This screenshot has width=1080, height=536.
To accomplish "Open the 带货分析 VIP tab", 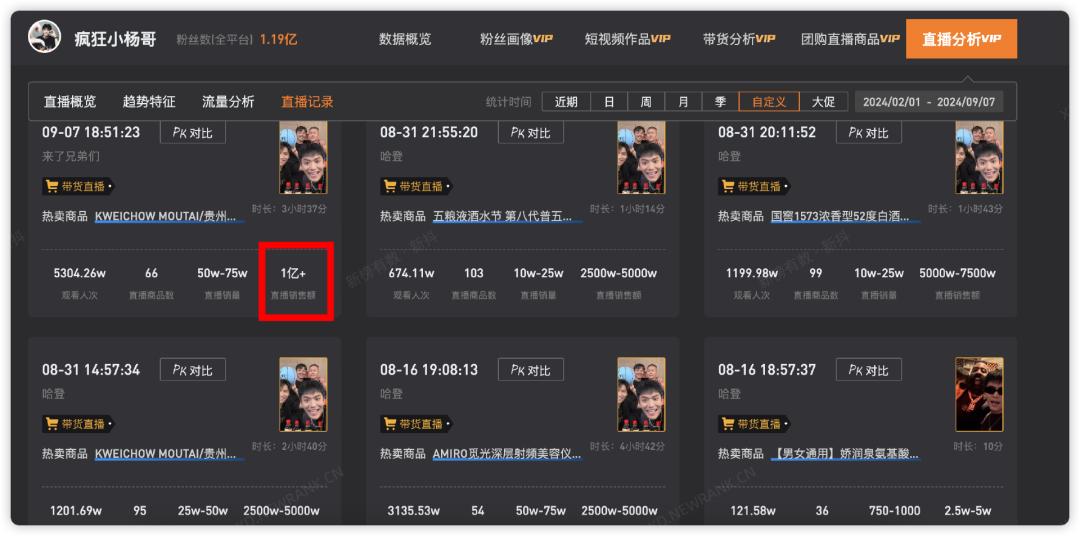I will [x=739, y=39].
